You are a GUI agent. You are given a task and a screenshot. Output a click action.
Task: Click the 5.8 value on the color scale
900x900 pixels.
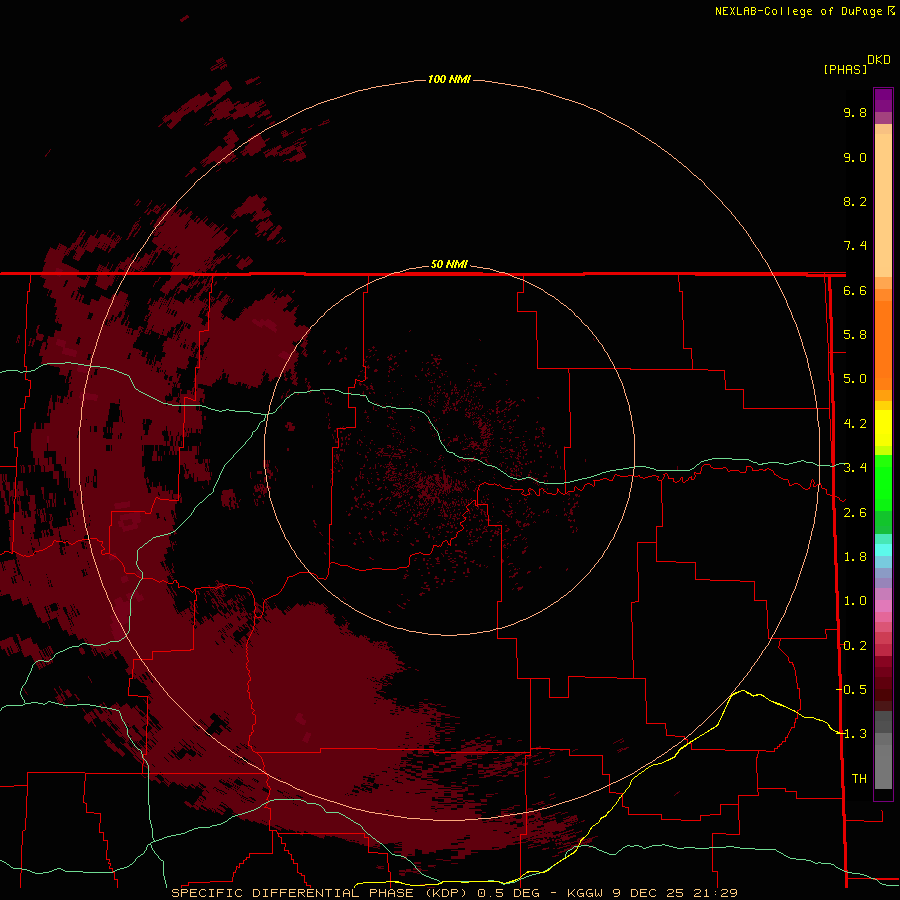tap(855, 335)
